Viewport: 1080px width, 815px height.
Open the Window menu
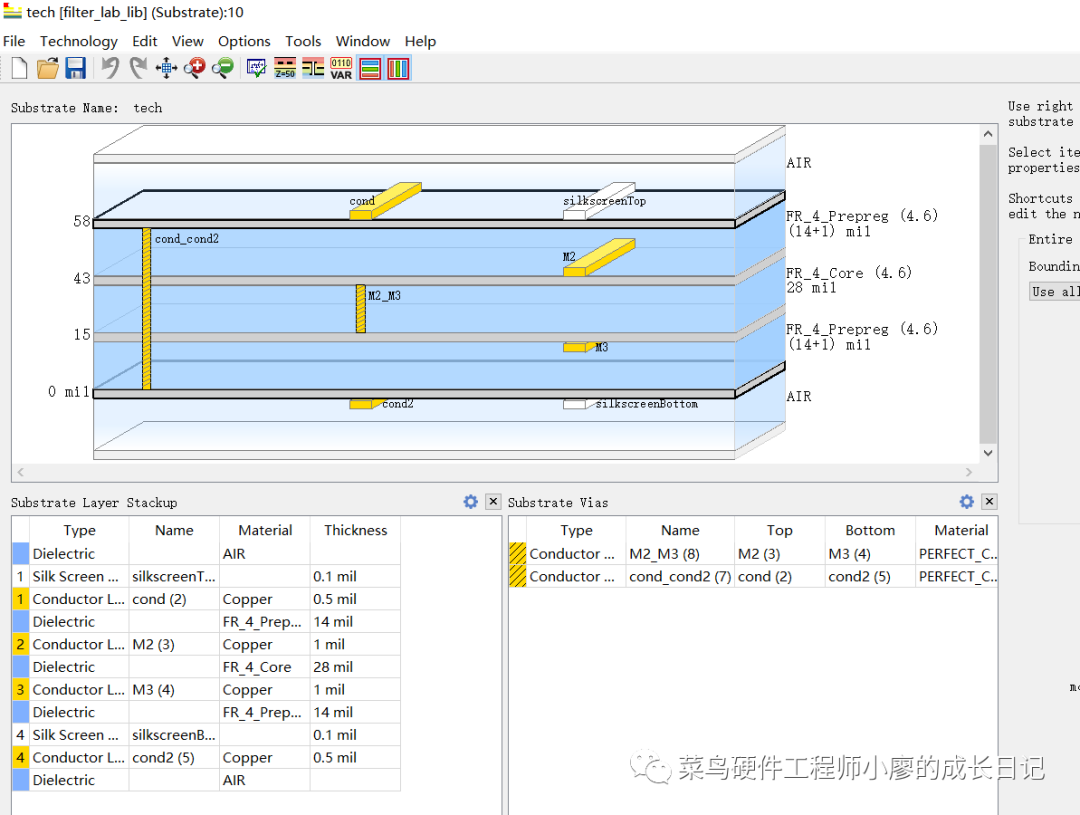(x=363, y=41)
